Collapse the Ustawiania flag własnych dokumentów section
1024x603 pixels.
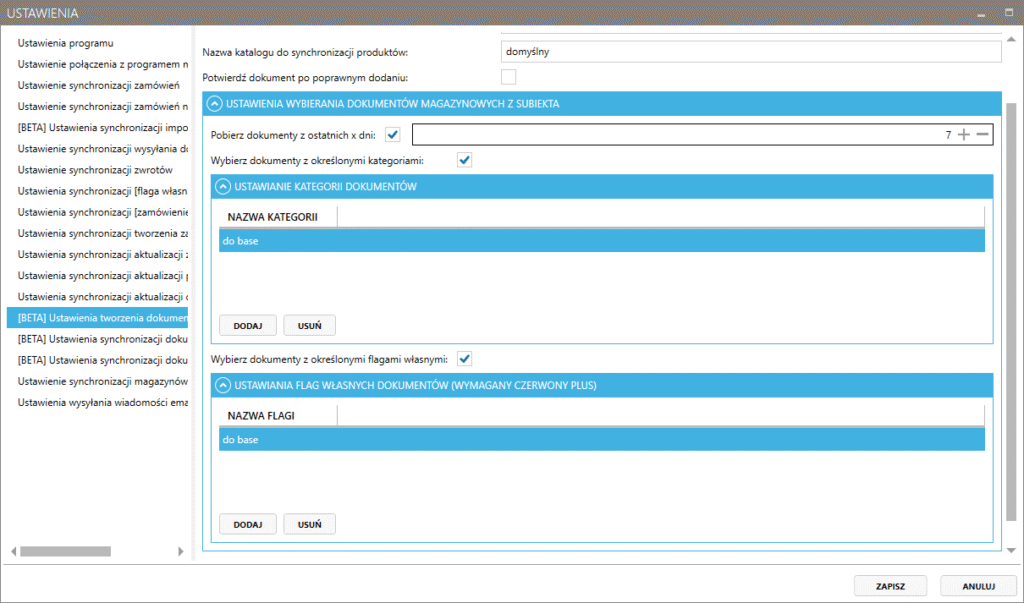(221, 385)
